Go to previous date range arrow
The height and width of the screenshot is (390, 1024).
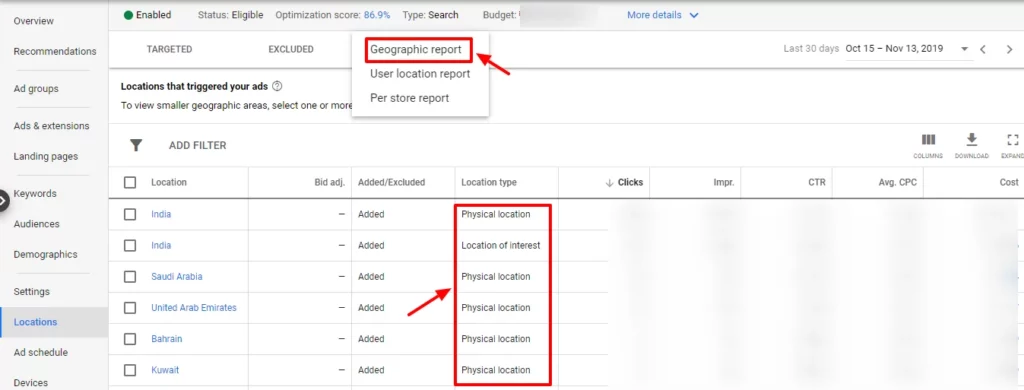[x=983, y=49]
